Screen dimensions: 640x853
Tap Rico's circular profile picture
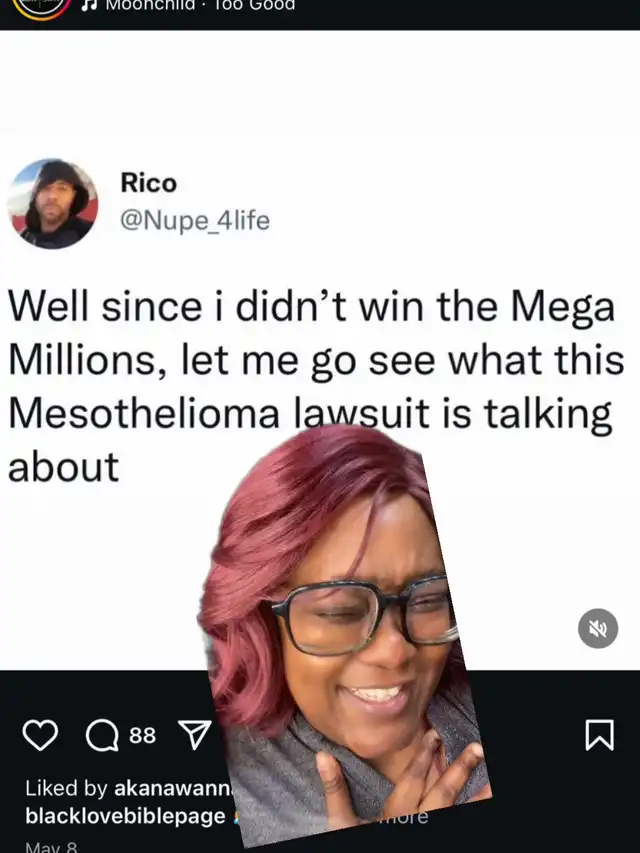[x=52, y=203]
